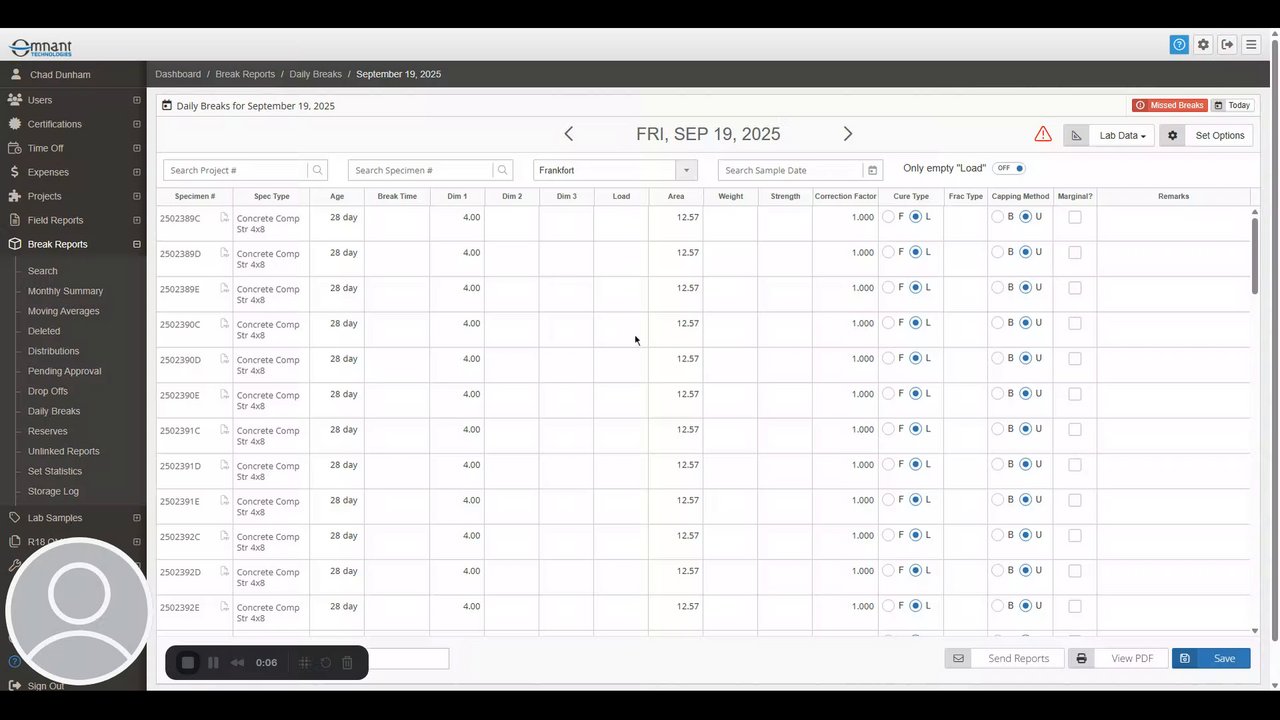Click document icon for specimen 2502391D
The image size is (1280, 720).
pyautogui.click(x=225, y=465)
